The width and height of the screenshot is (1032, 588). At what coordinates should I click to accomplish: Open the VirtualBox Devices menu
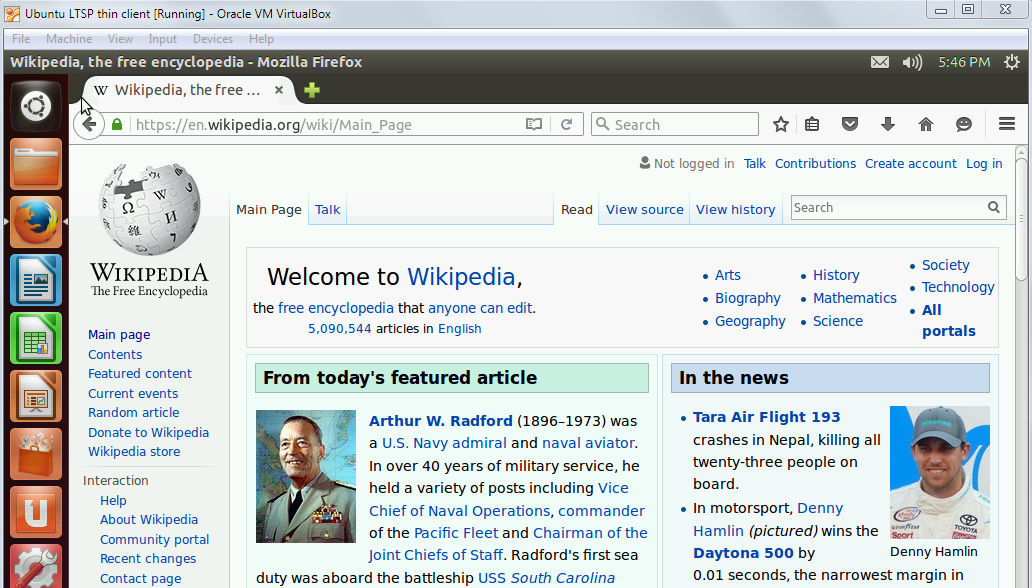coord(213,39)
